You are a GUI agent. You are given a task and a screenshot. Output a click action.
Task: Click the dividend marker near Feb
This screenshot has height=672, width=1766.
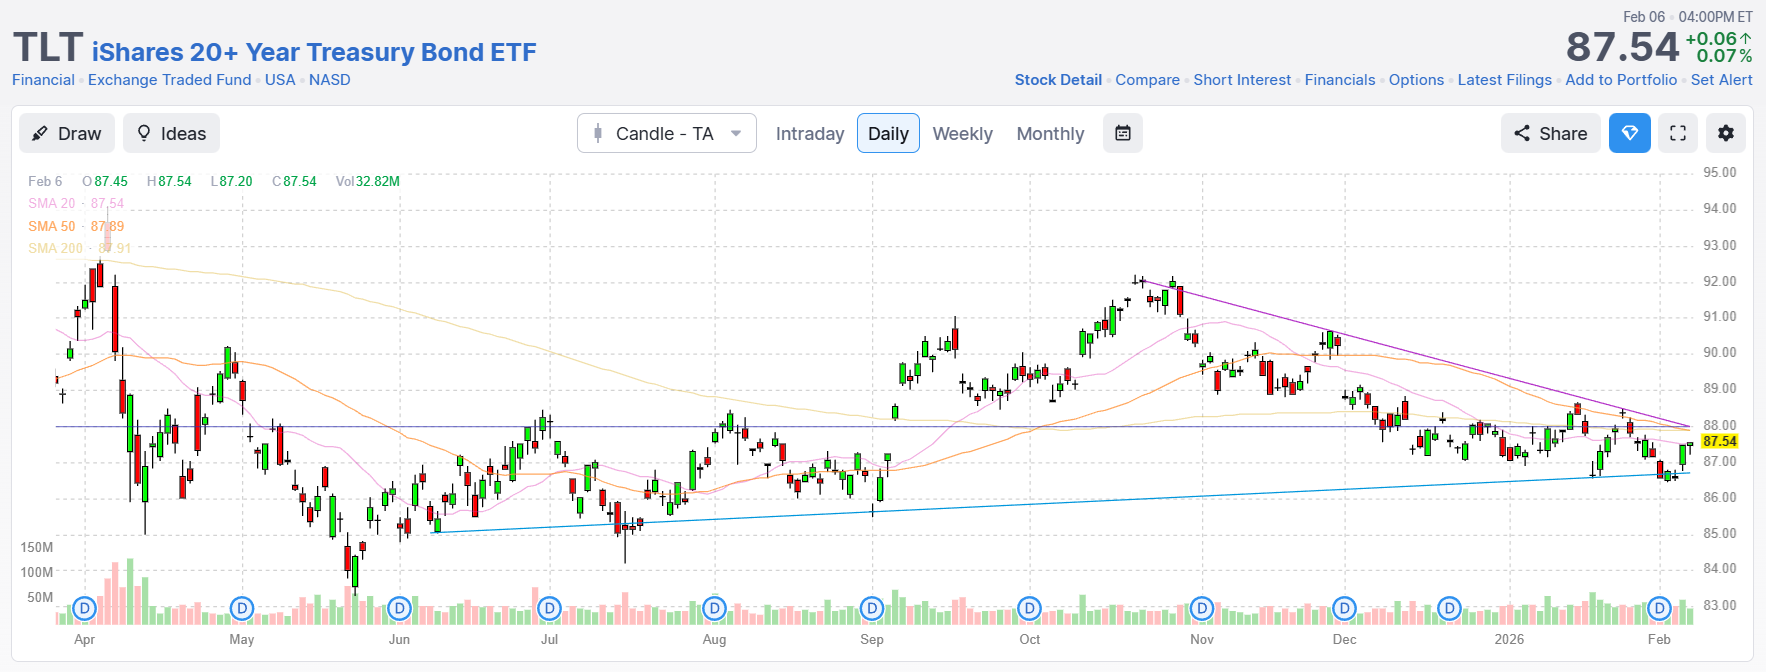pyautogui.click(x=1659, y=608)
